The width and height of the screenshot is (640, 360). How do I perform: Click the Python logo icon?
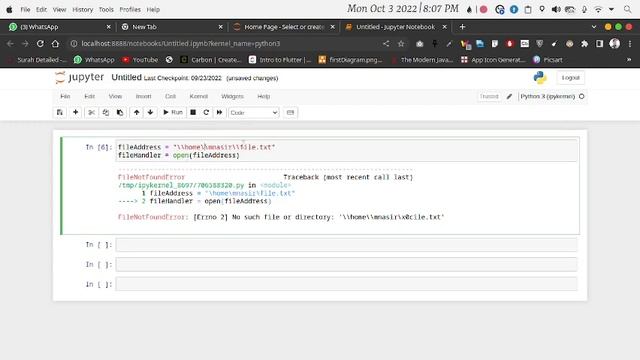pos(540,78)
